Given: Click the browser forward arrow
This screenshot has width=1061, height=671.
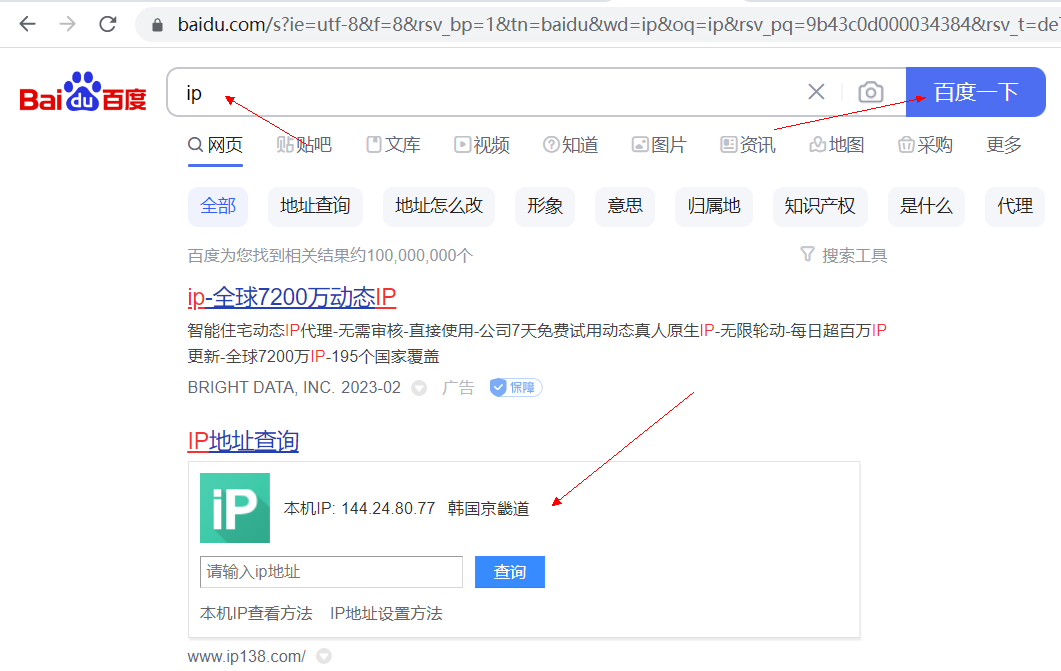Looking at the screenshot, I should (67, 24).
